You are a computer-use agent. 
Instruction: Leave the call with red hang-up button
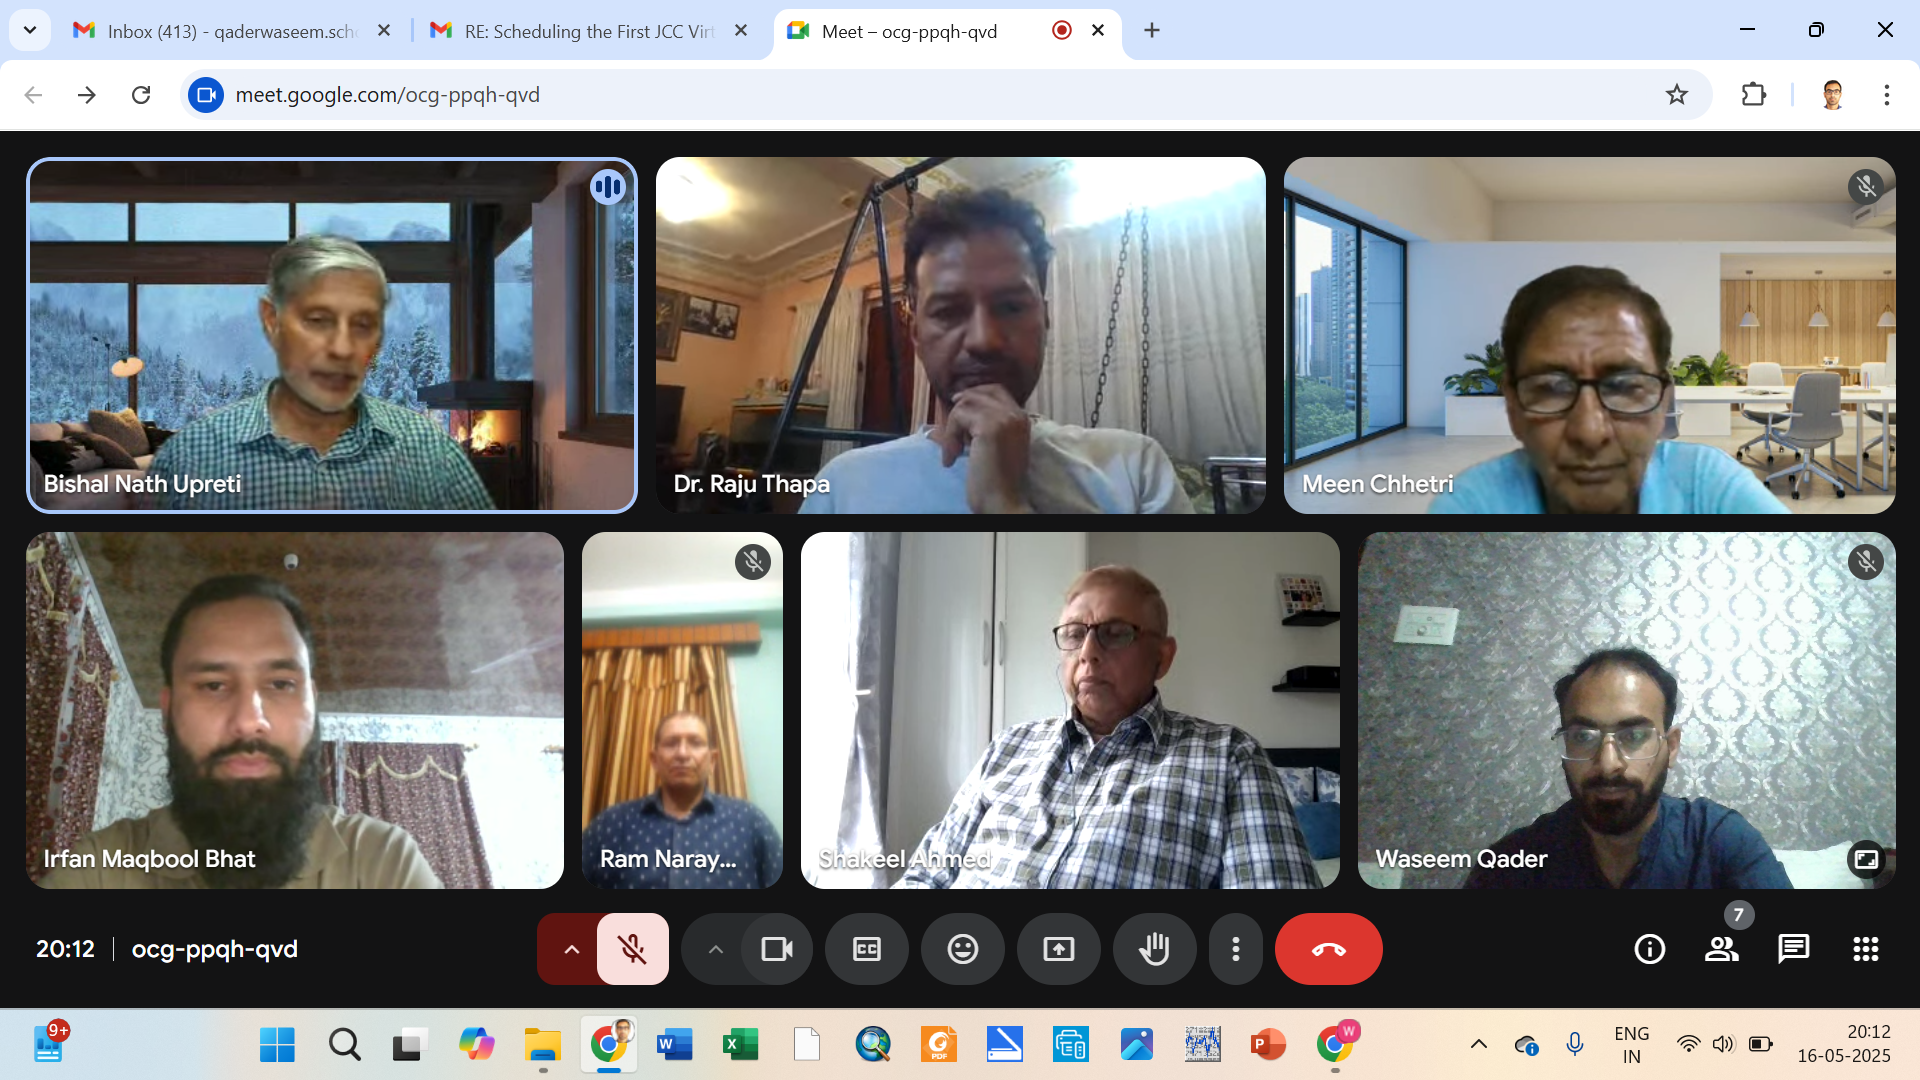point(1328,949)
